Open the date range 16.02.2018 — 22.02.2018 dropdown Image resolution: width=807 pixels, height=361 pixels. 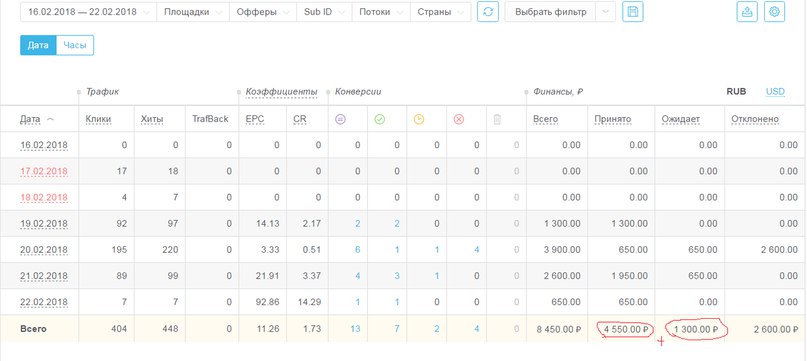(89, 12)
